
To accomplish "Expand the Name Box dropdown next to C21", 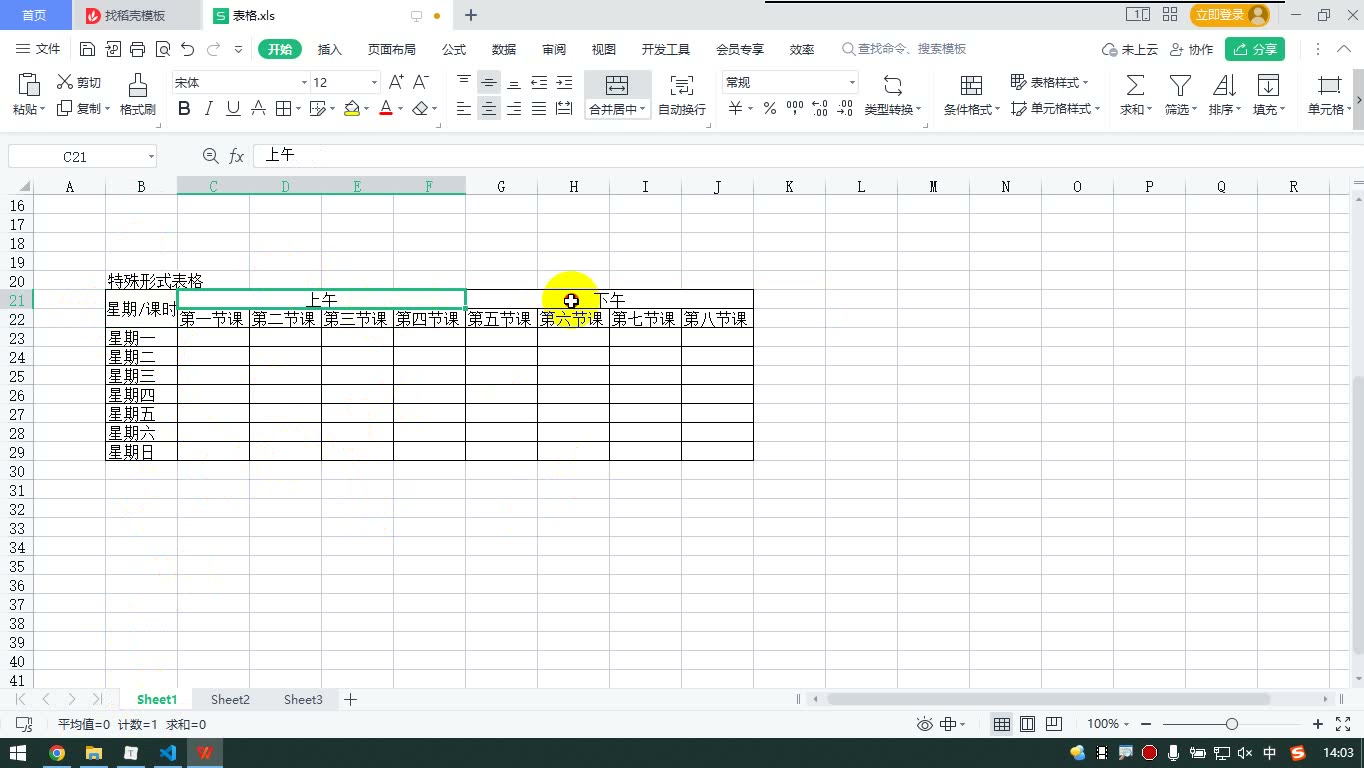I will pyautogui.click(x=151, y=156).
